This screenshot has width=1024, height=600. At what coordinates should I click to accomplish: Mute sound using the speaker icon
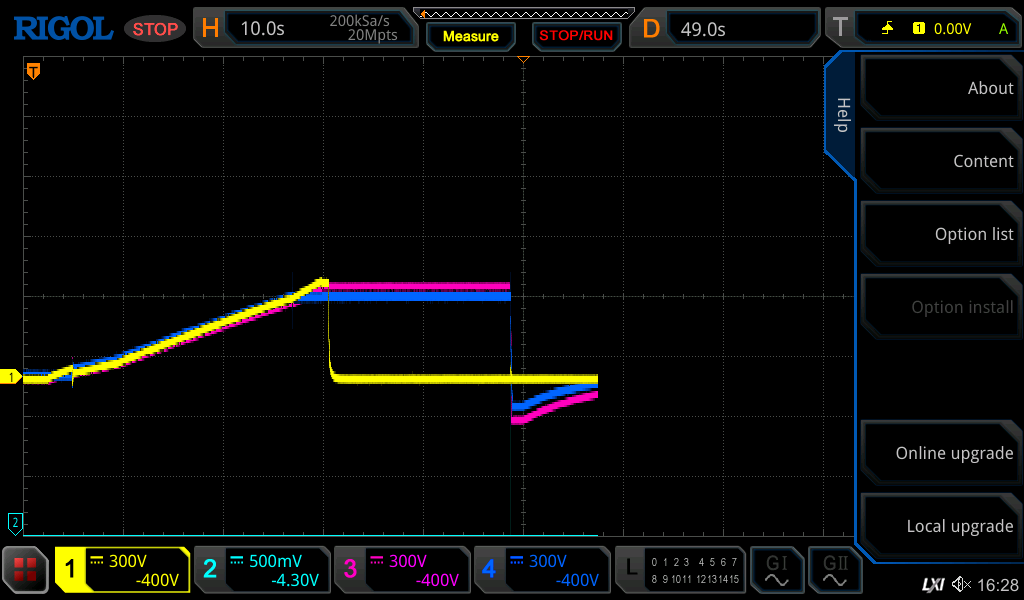pyautogui.click(x=961, y=584)
